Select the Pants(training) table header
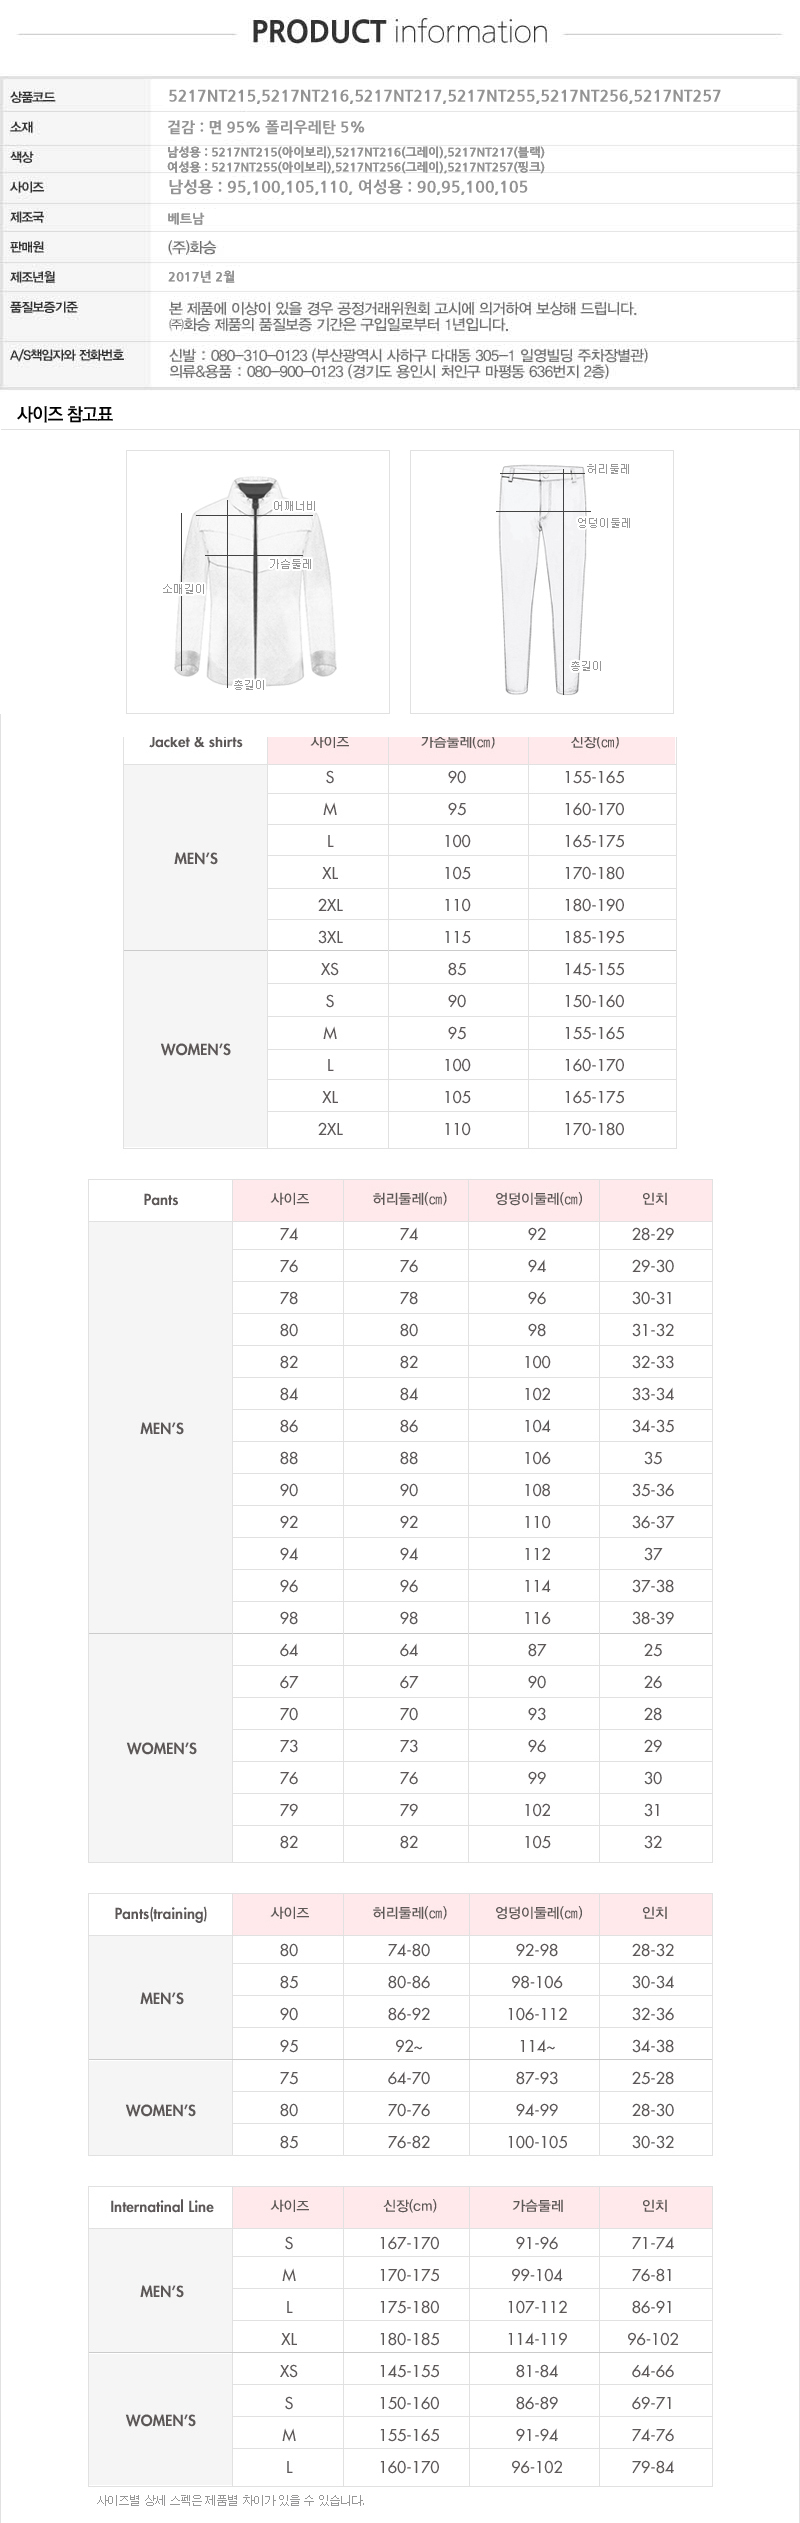The image size is (800, 2523). 161,1913
